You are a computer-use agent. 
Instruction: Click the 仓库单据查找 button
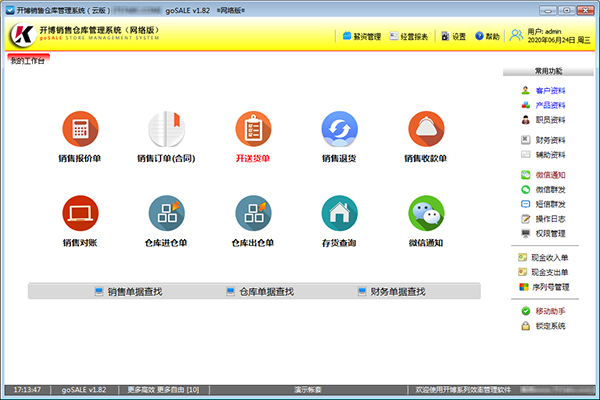click(261, 292)
